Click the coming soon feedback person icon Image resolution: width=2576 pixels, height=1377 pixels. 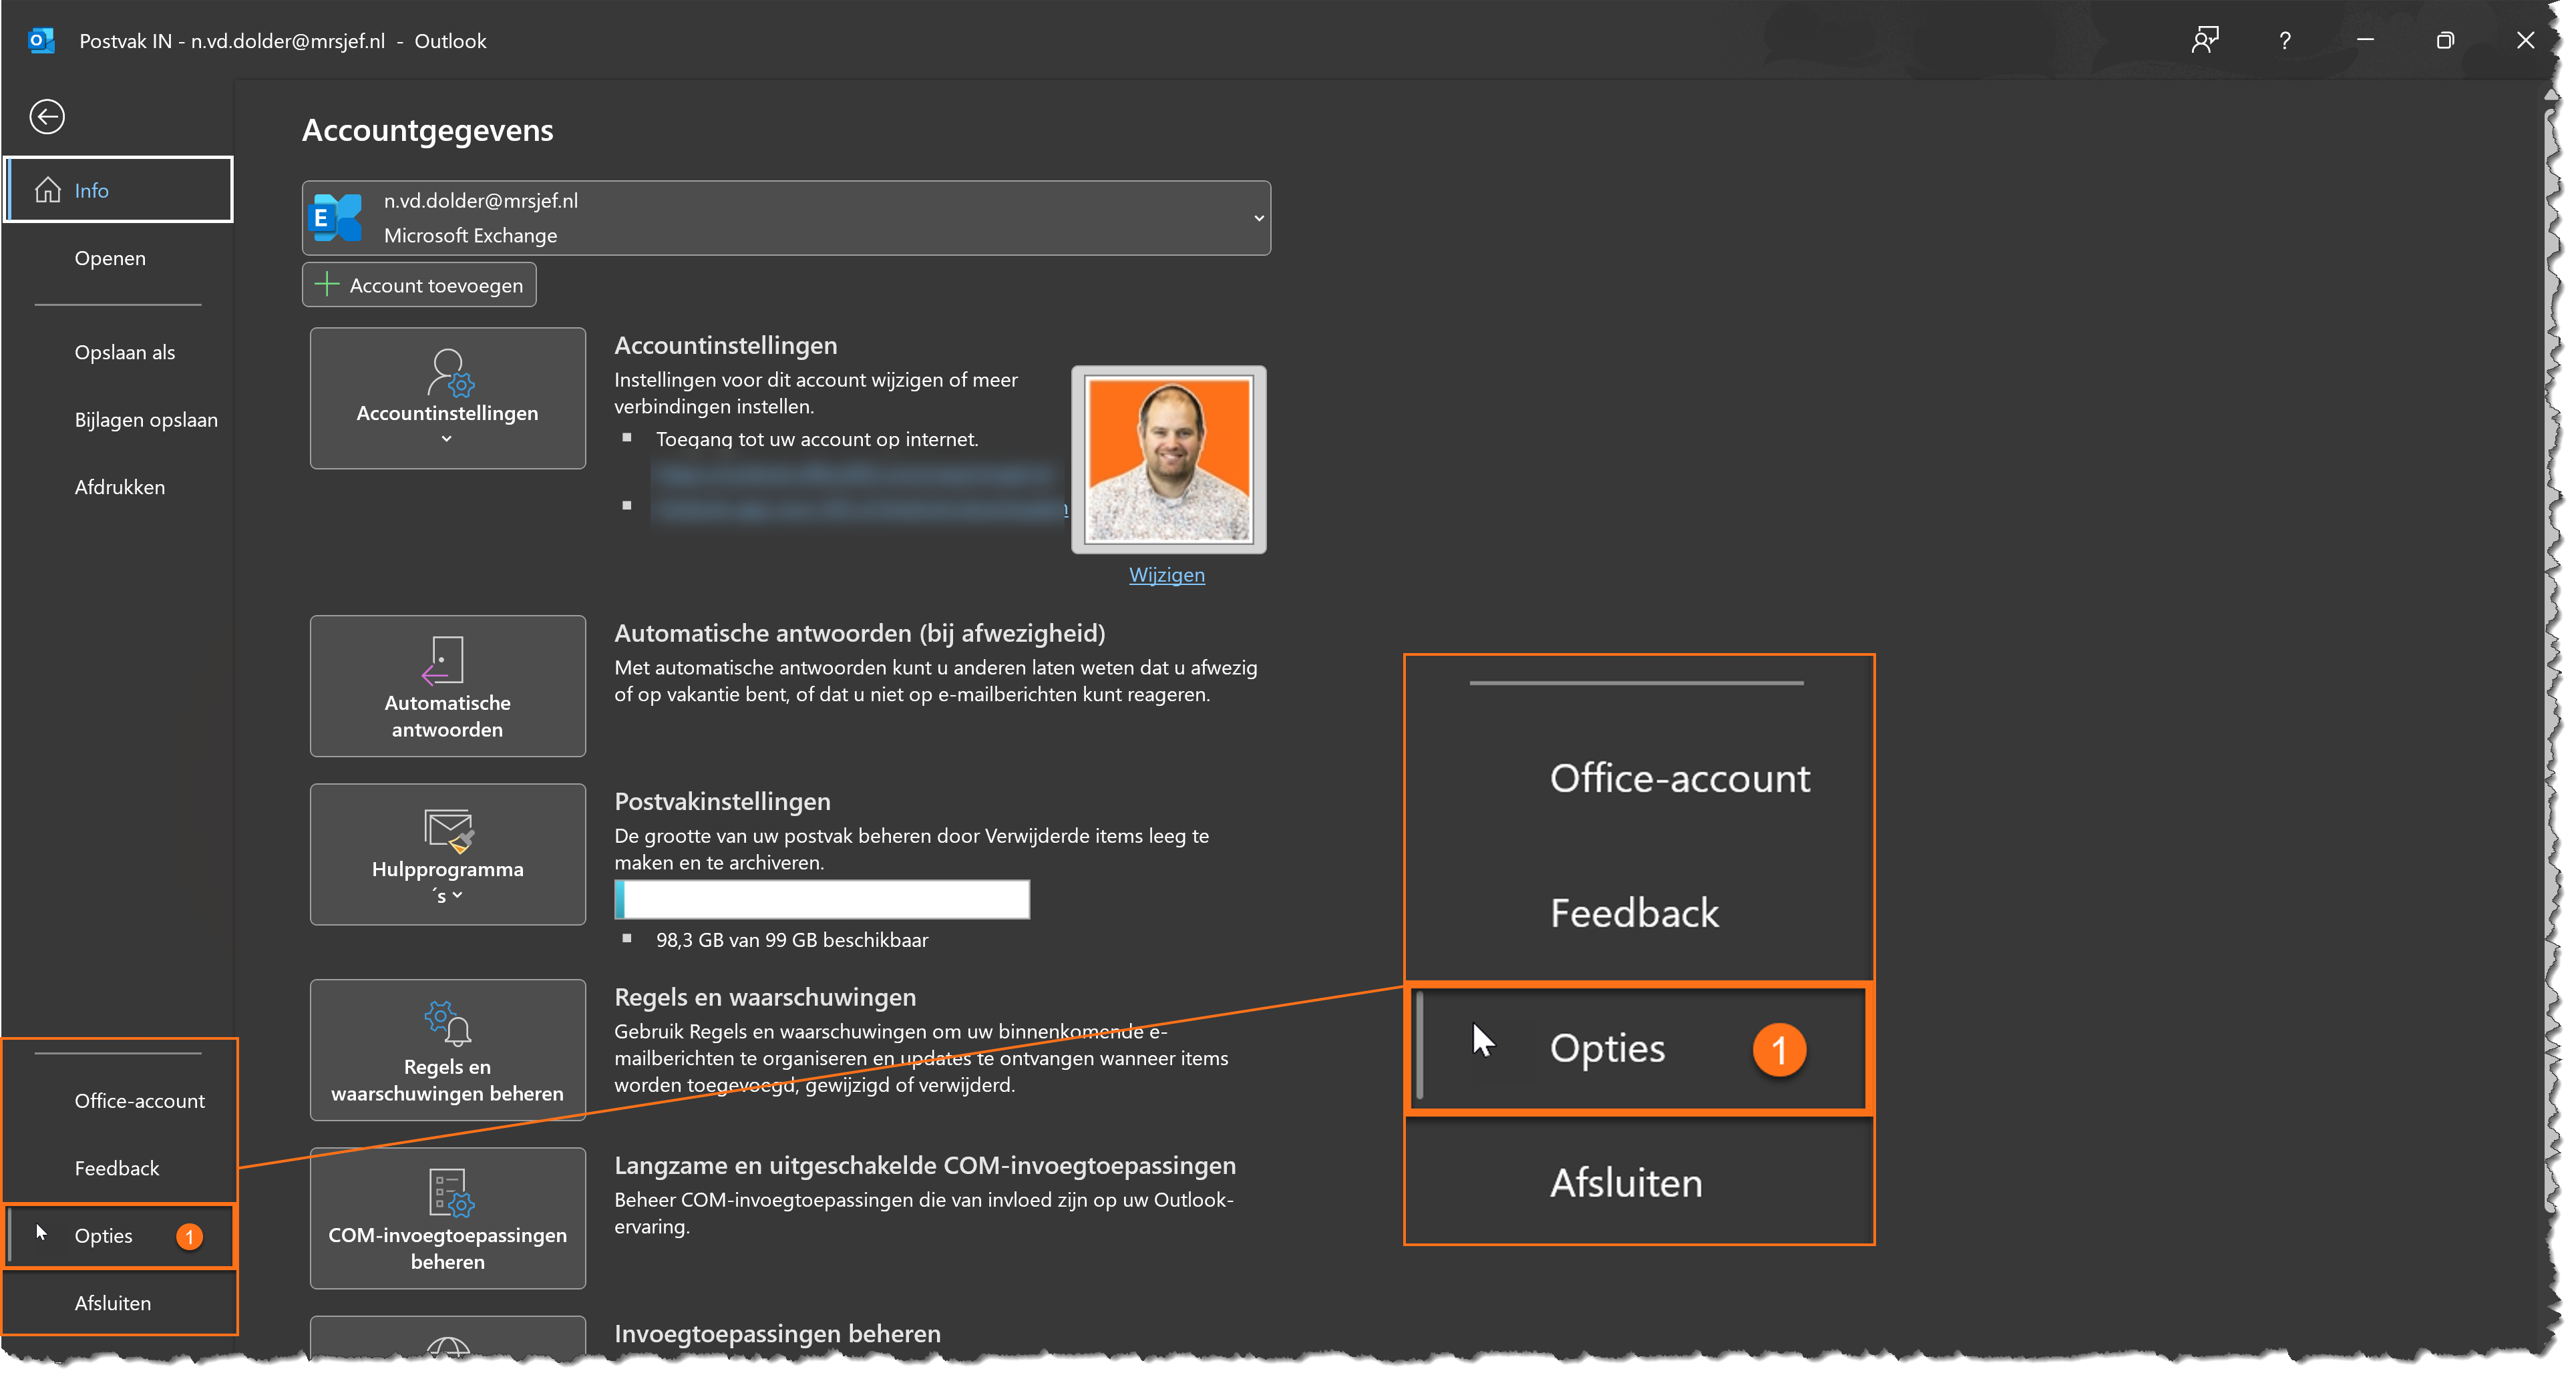pos(2204,41)
